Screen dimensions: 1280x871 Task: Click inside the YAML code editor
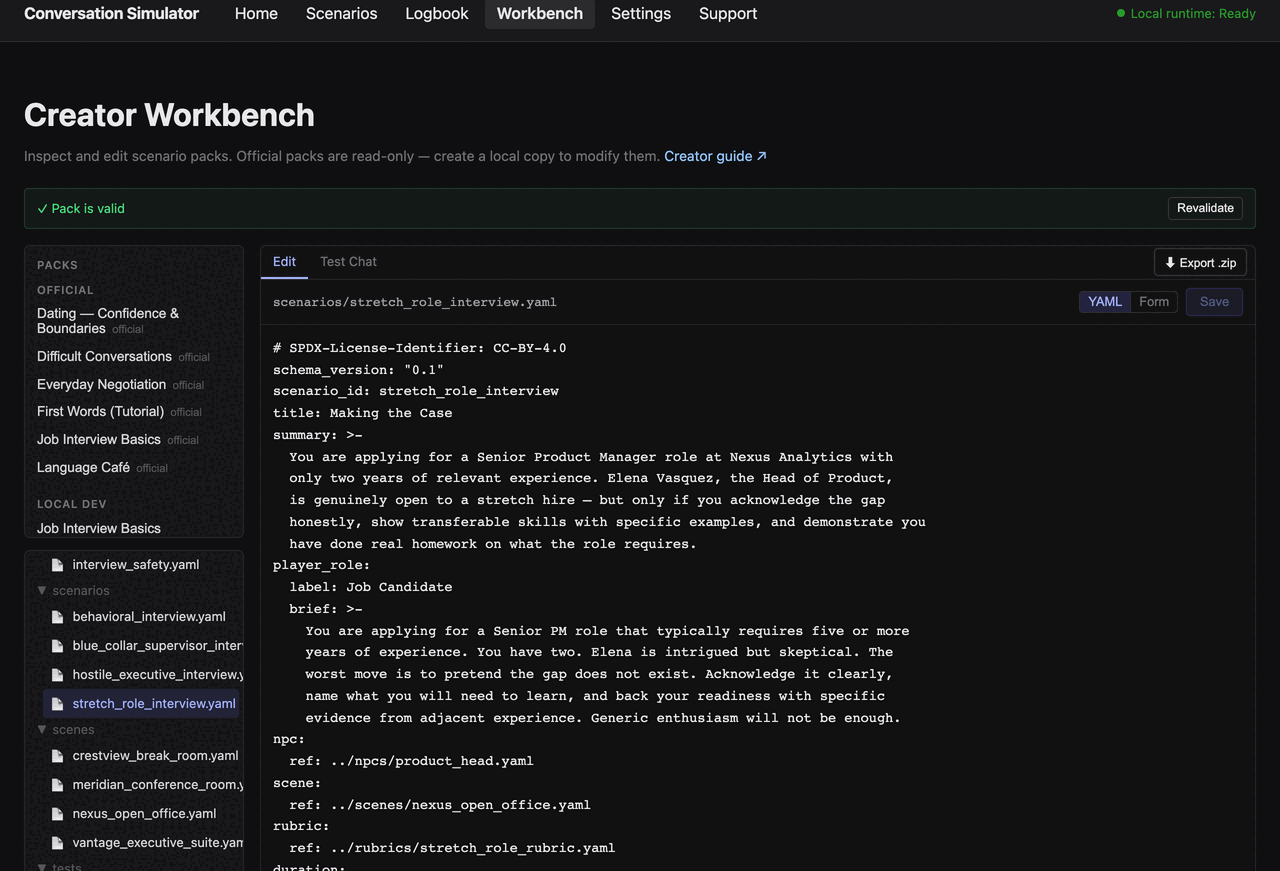pos(757,598)
